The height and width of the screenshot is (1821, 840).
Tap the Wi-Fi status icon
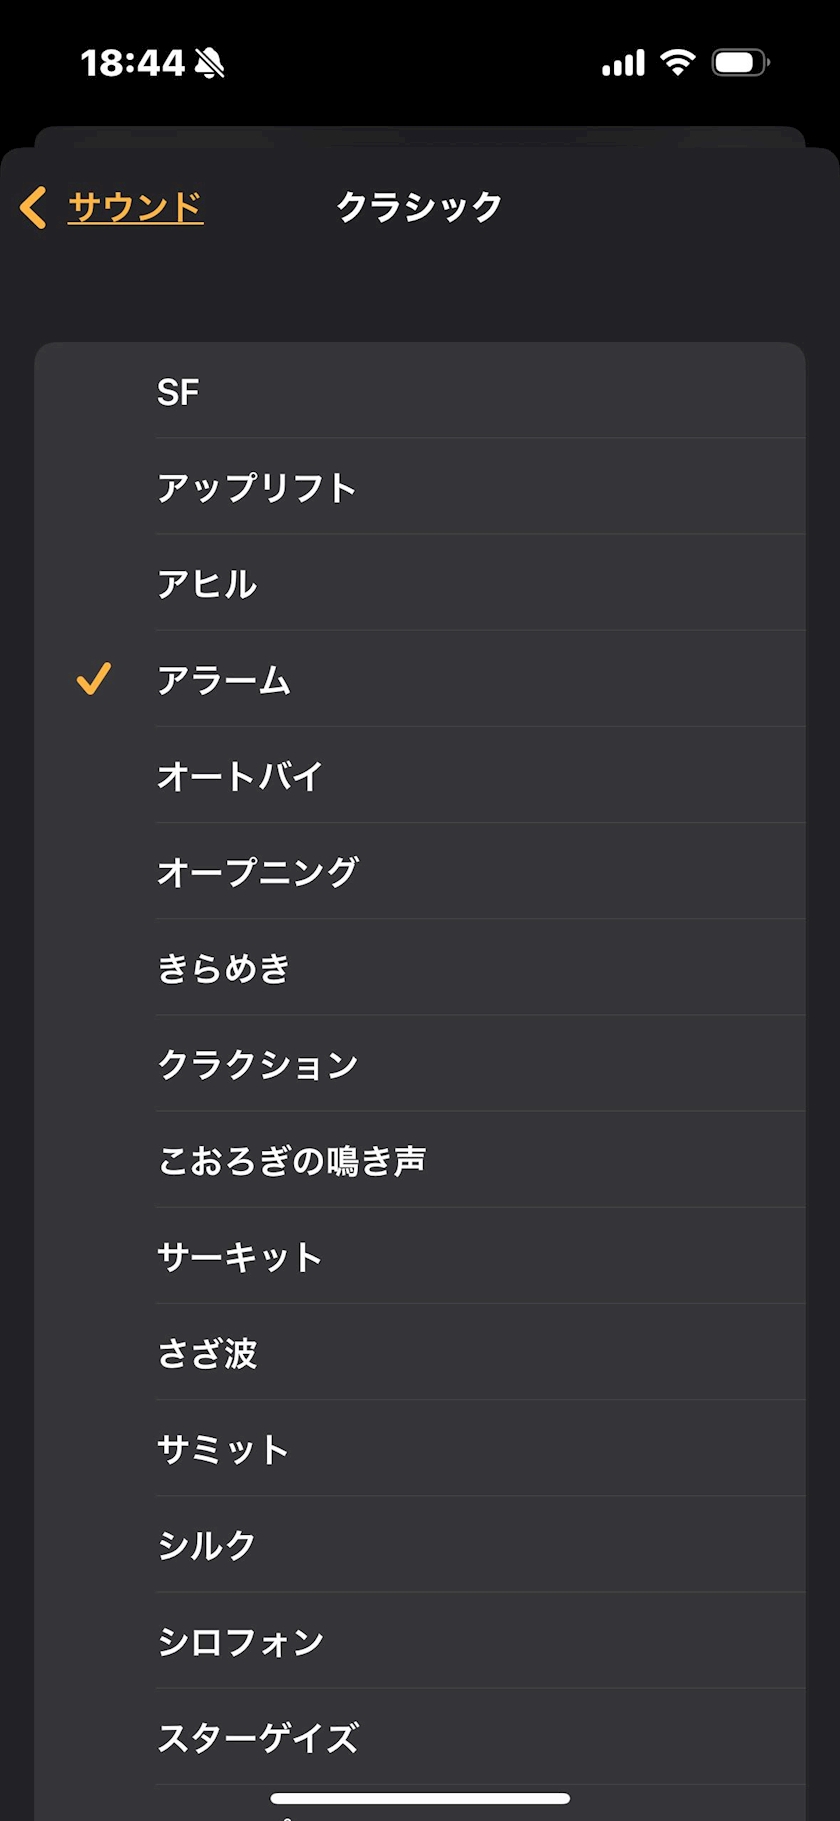678,62
